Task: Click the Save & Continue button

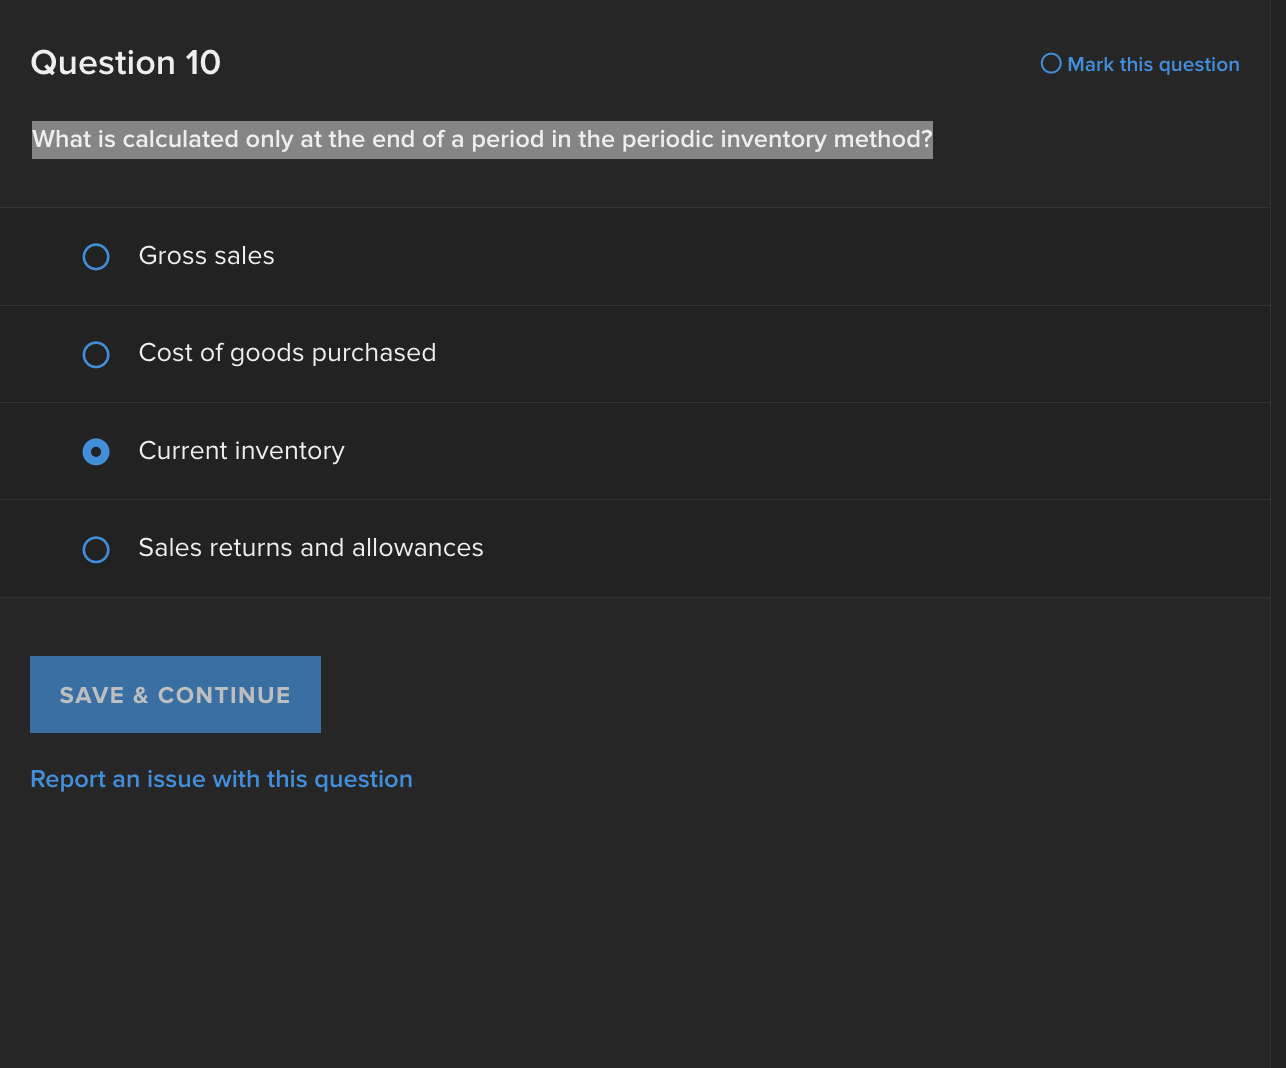Action: (175, 694)
